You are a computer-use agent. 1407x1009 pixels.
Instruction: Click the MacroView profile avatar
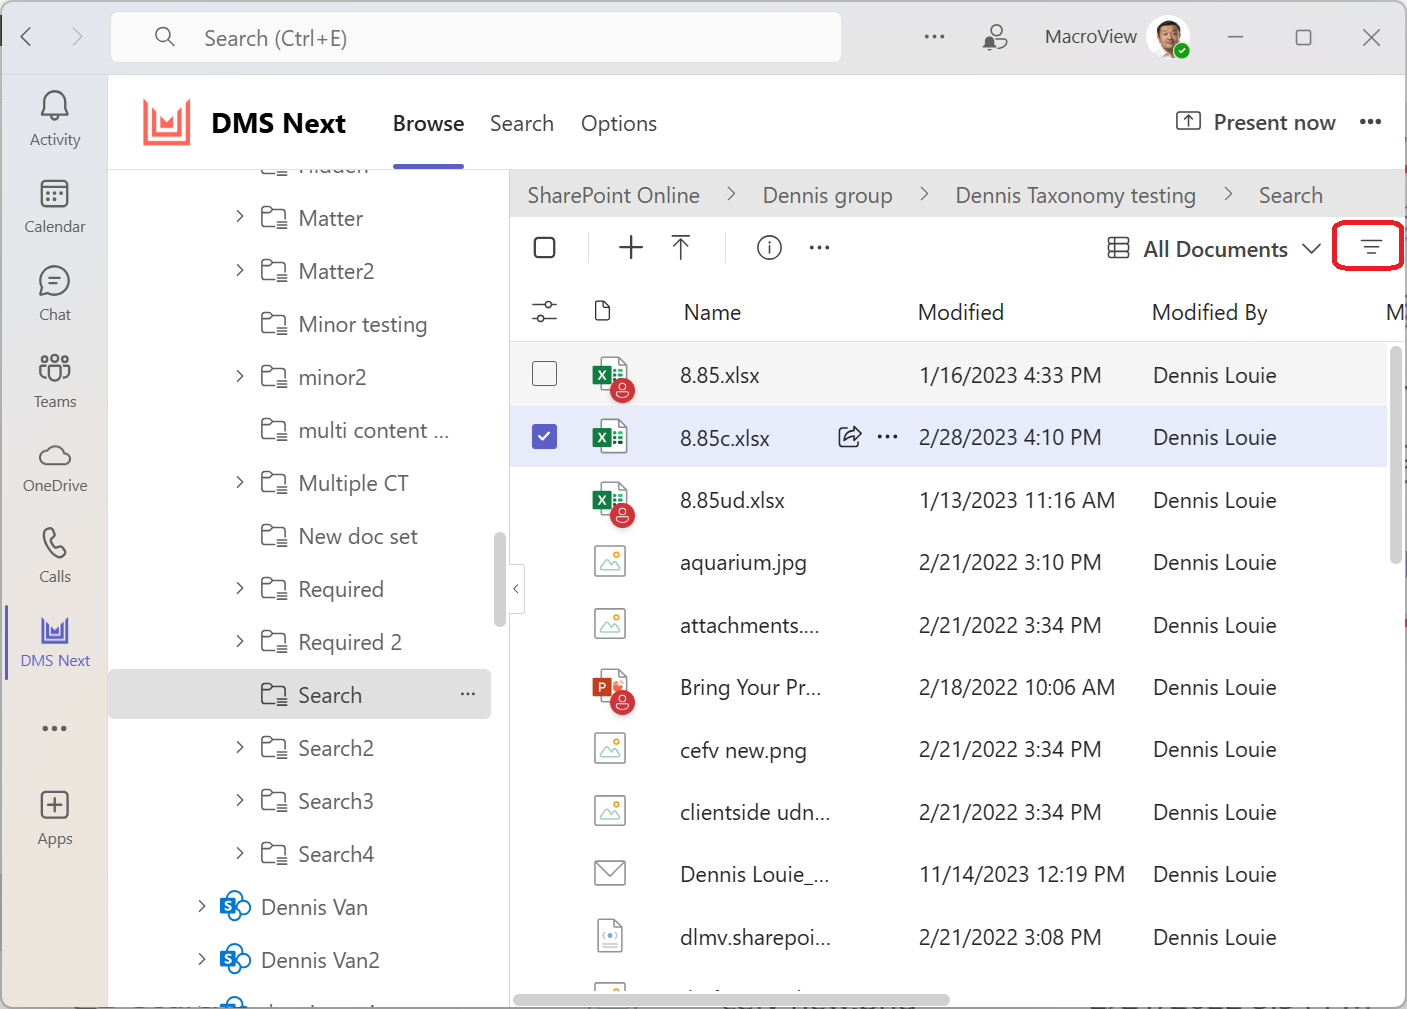point(1167,37)
